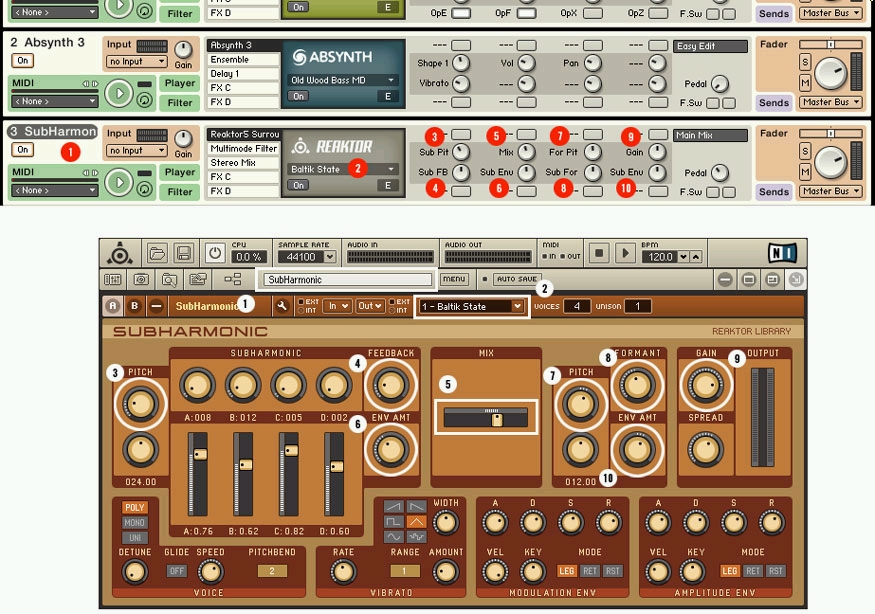Image resolution: width=875 pixels, height=614 pixels.
Task: Select the Delay 1 slot
Action: point(243,74)
